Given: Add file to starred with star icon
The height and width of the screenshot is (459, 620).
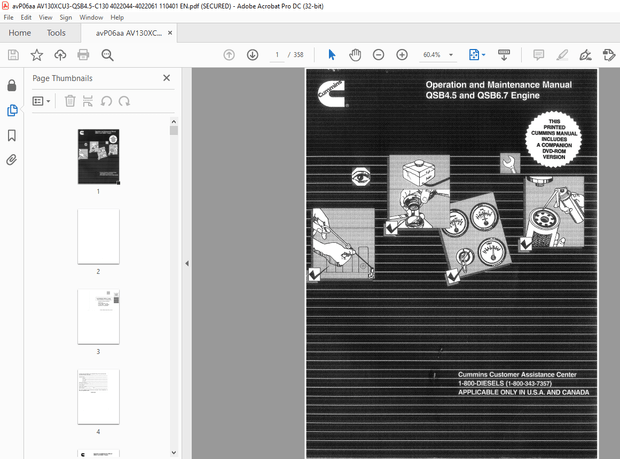Looking at the screenshot, I should [37, 55].
